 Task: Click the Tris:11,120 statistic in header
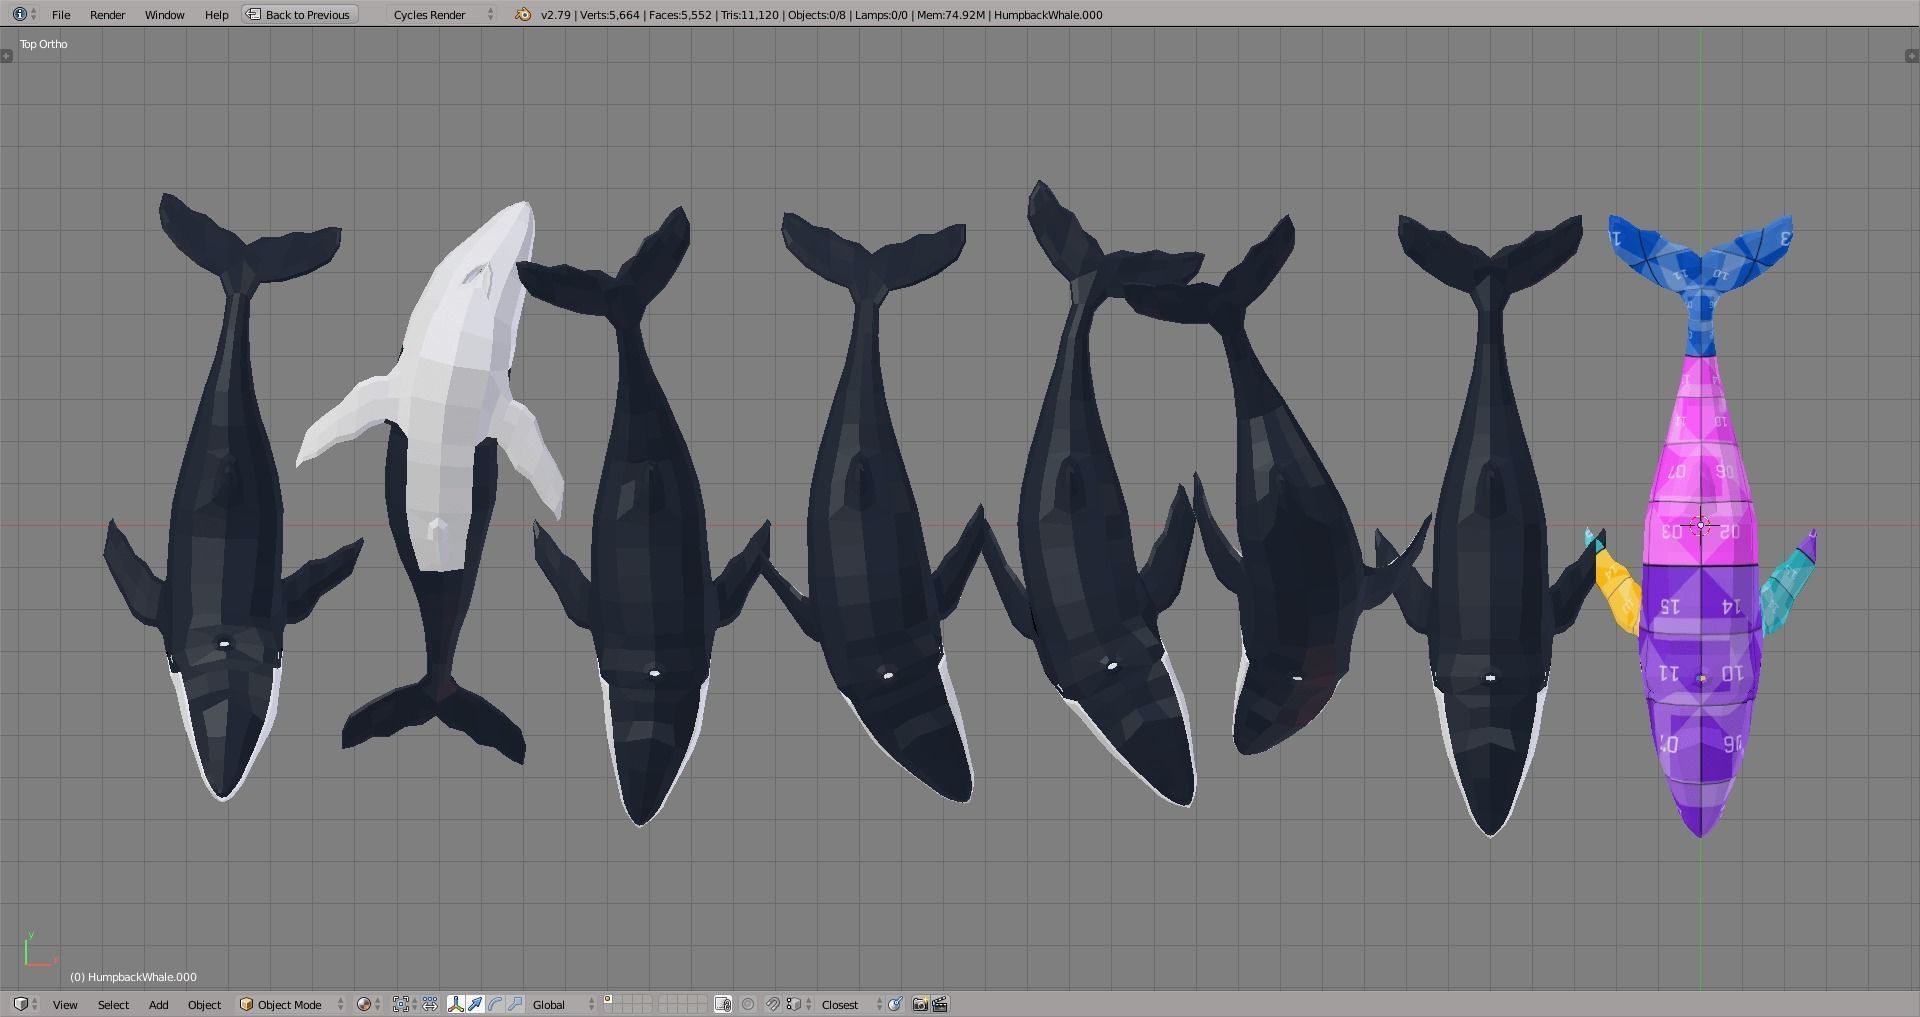[x=749, y=15]
